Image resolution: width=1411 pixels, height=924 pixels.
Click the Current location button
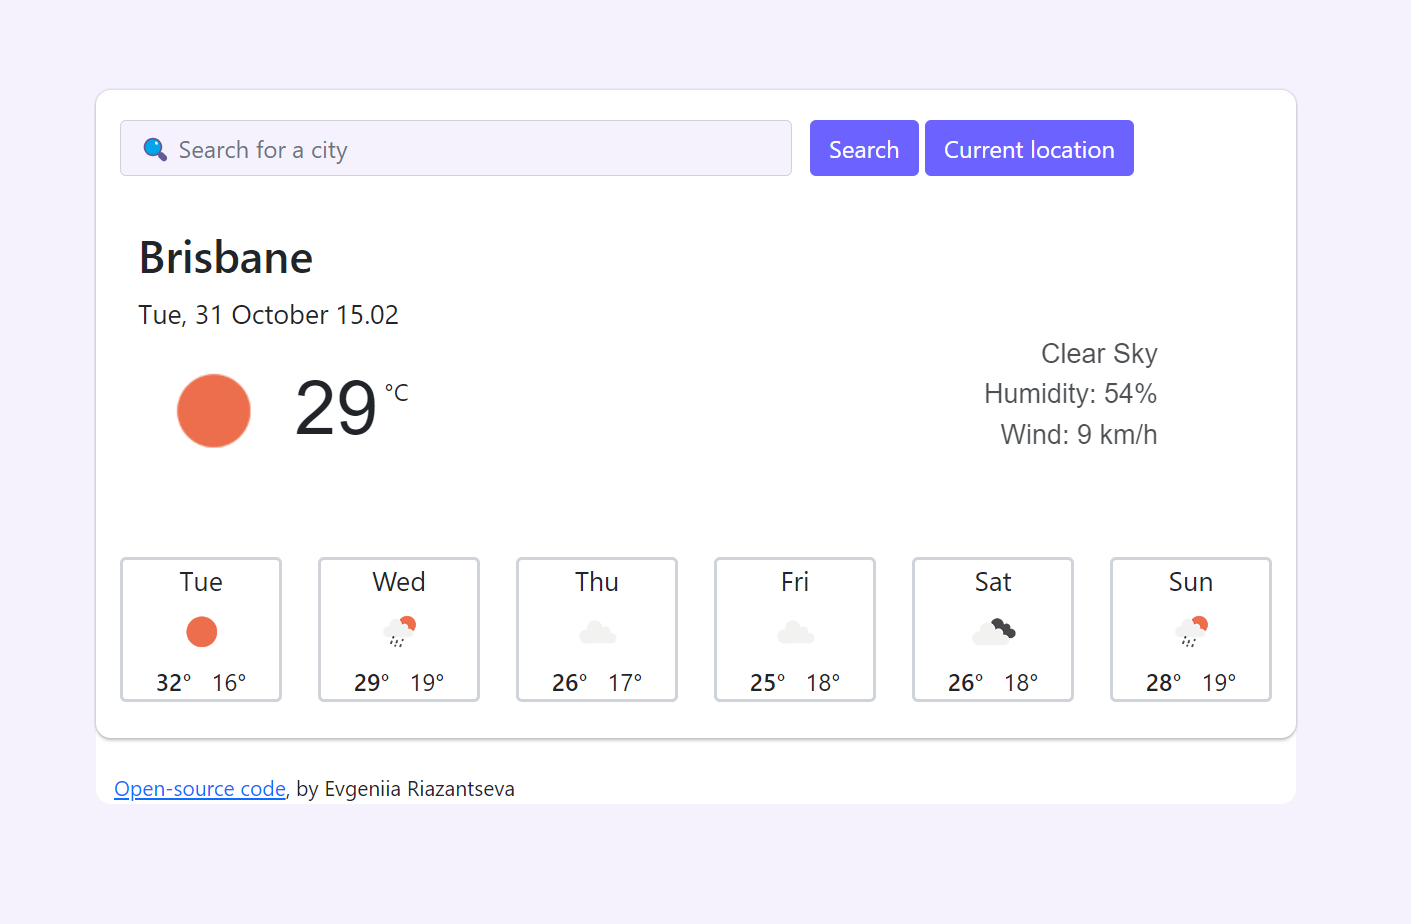coord(1029,148)
